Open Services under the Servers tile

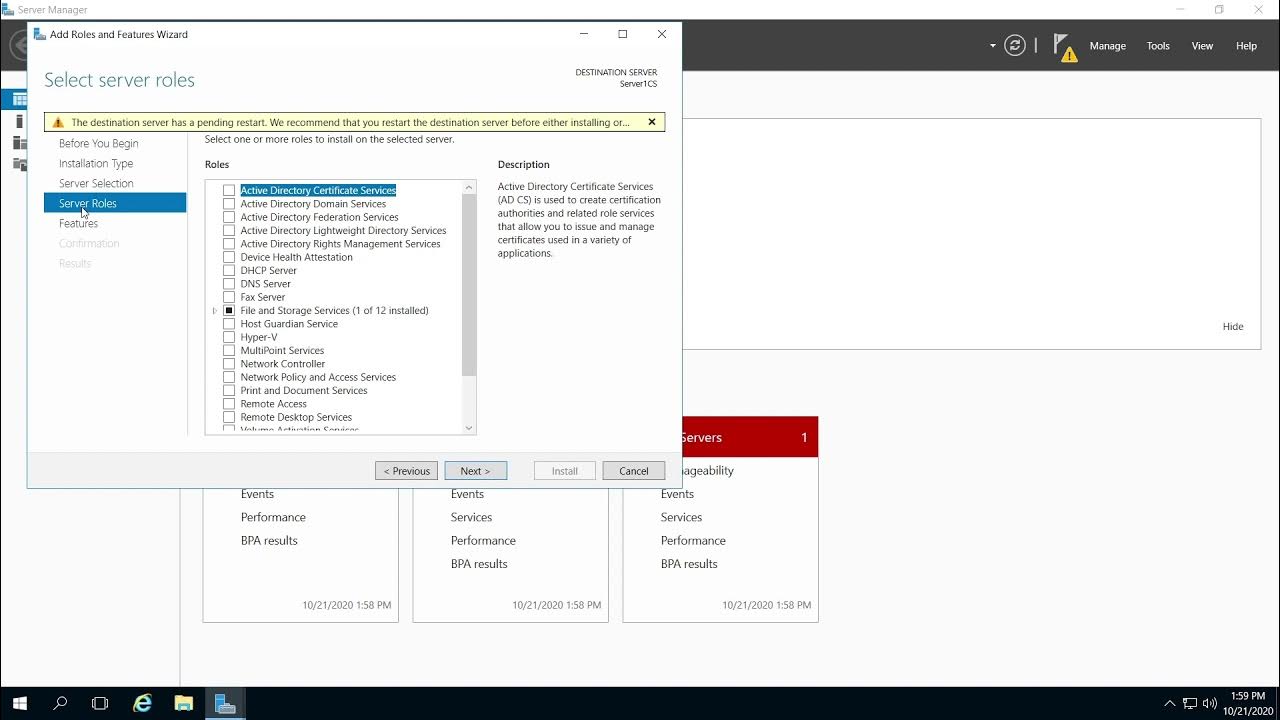click(681, 517)
